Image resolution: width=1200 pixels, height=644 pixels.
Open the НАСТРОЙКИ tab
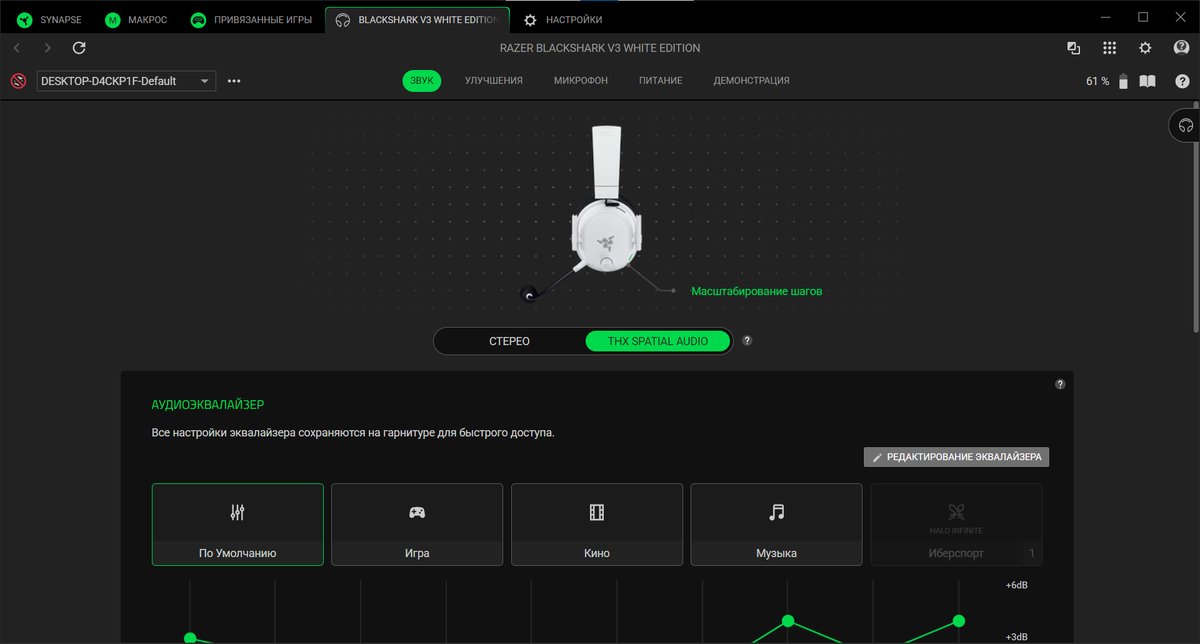pyautogui.click(x=563, y=19)
